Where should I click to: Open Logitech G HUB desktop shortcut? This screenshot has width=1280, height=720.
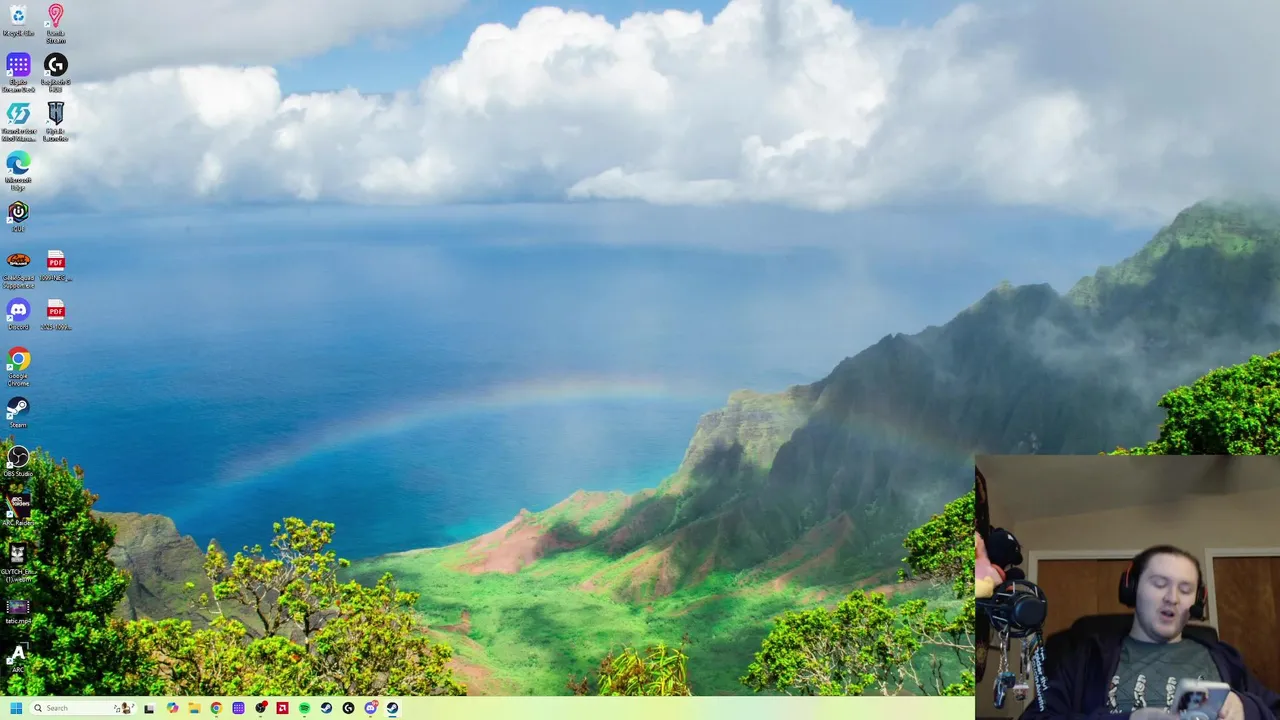[x=55, y=72]
